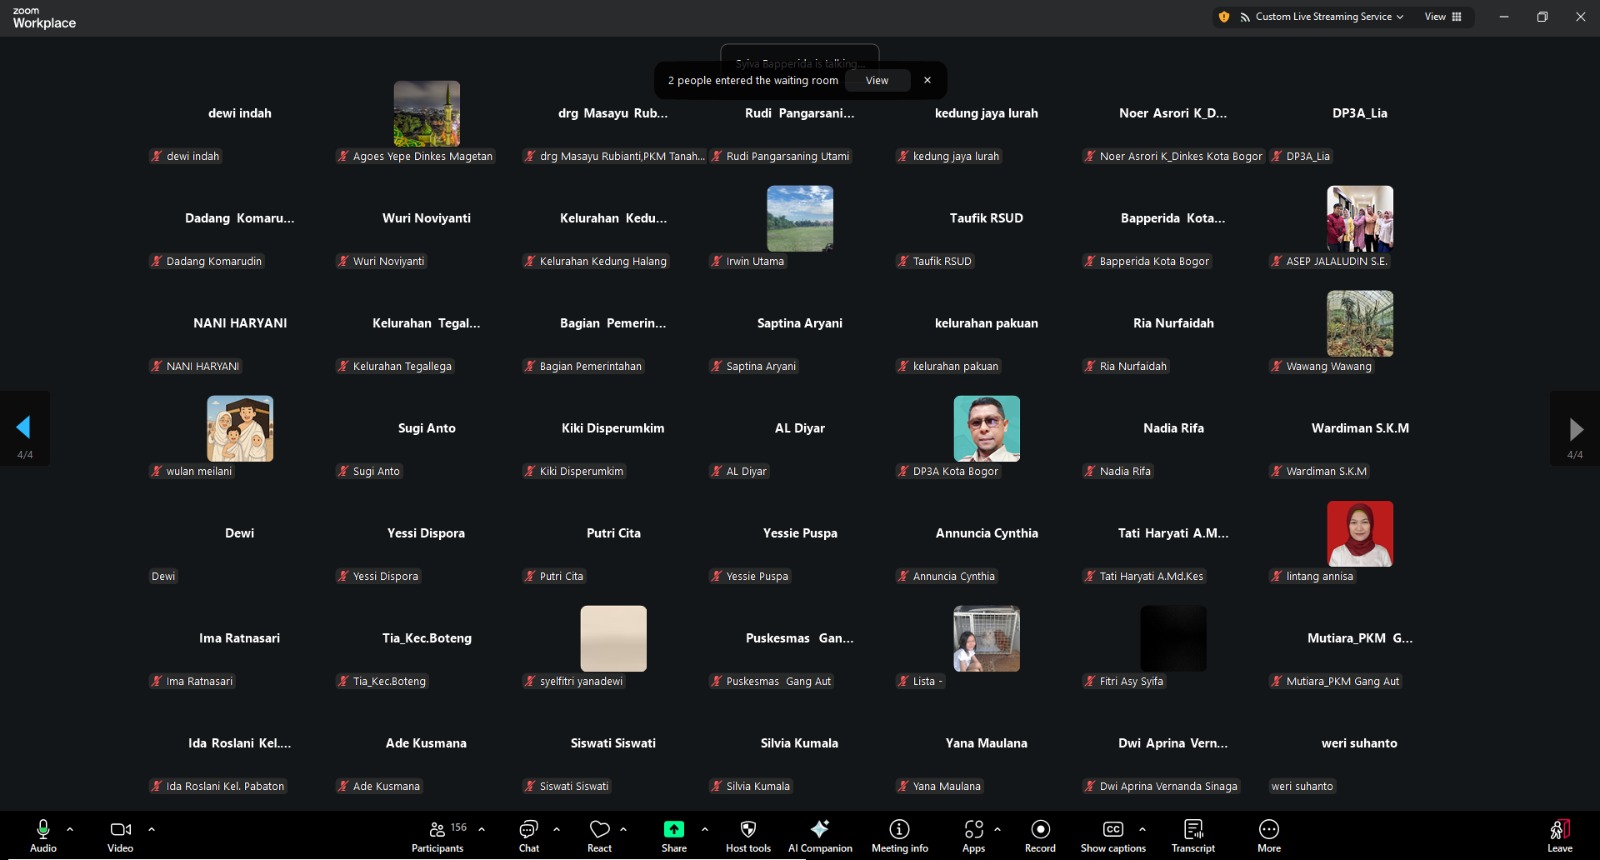
Task: Open the Participants panel
Action: tap(437, 836)
